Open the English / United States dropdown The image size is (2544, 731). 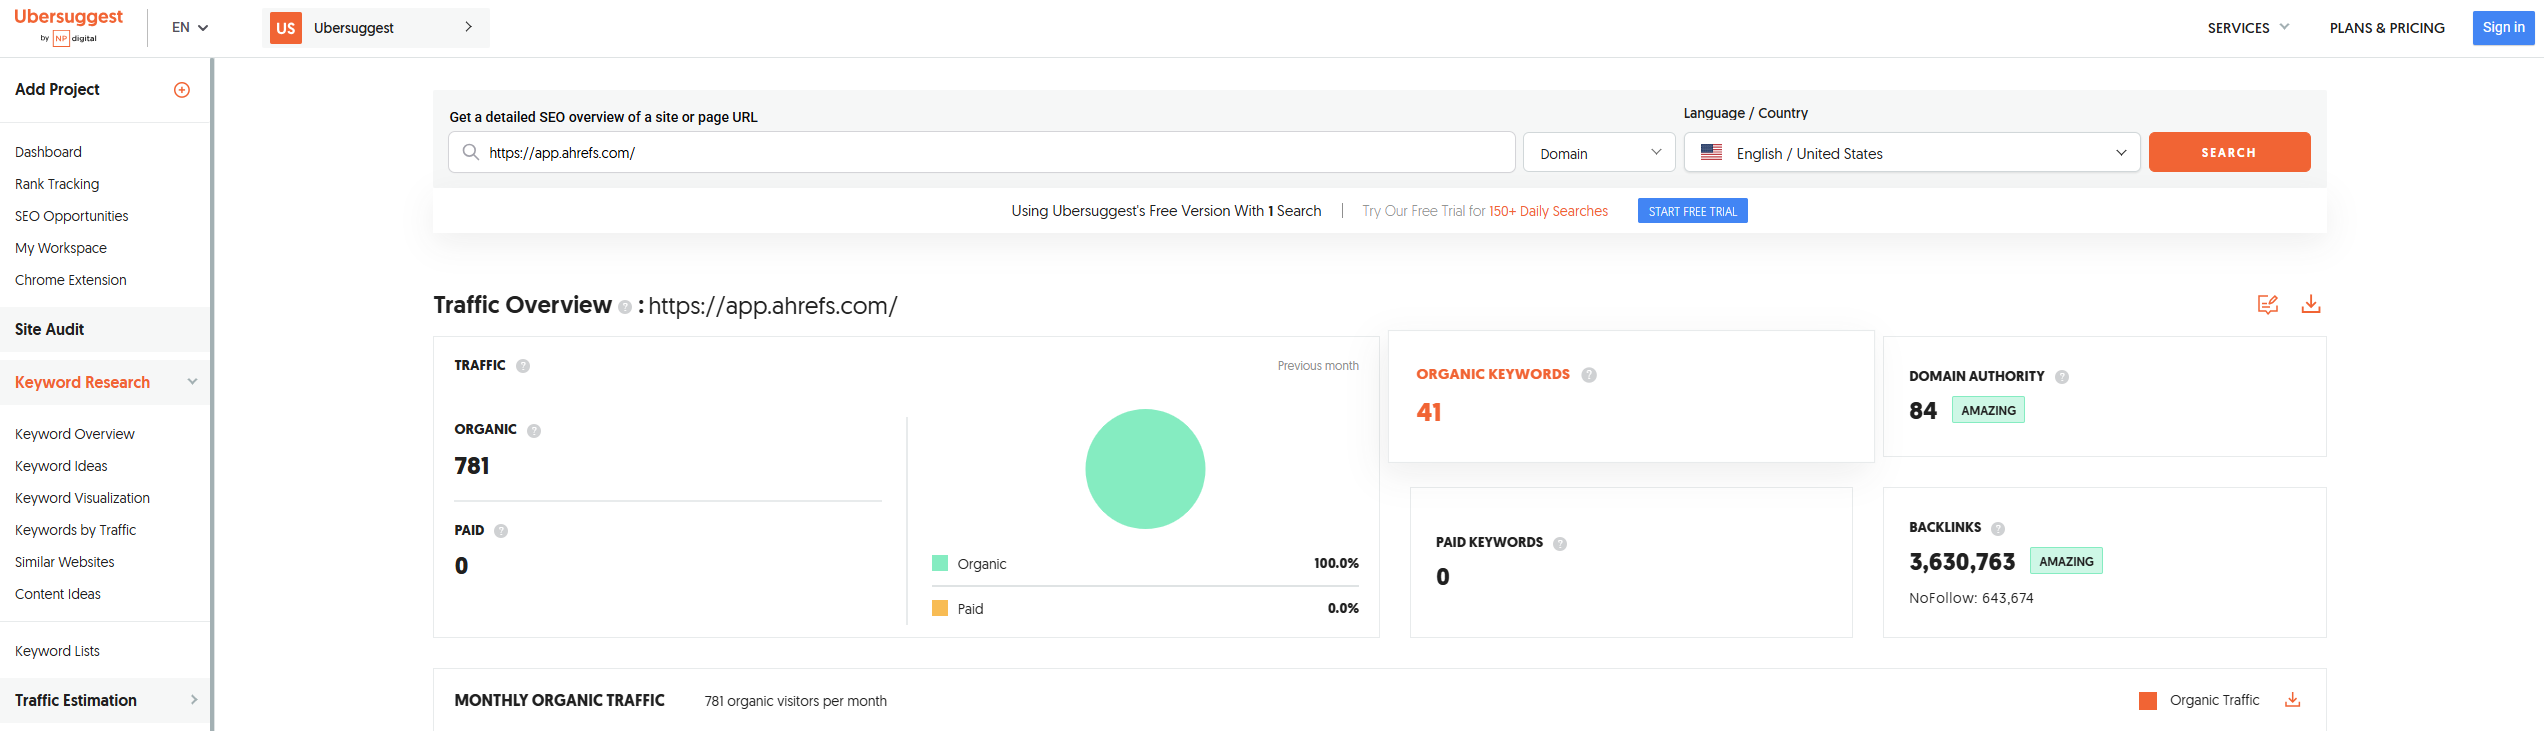(1912, 153)
